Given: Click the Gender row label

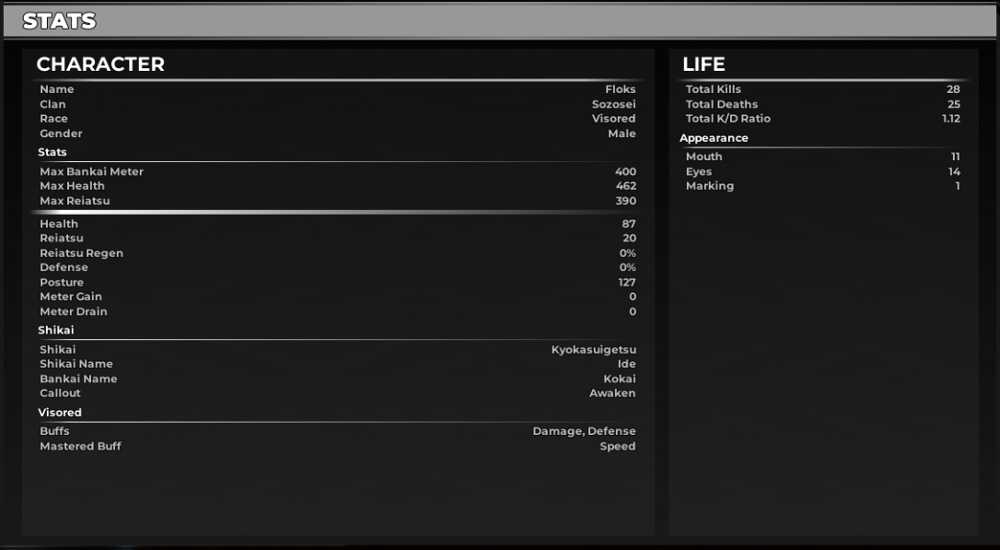Looking at the screenshot, I should click(x=61, y=133).
